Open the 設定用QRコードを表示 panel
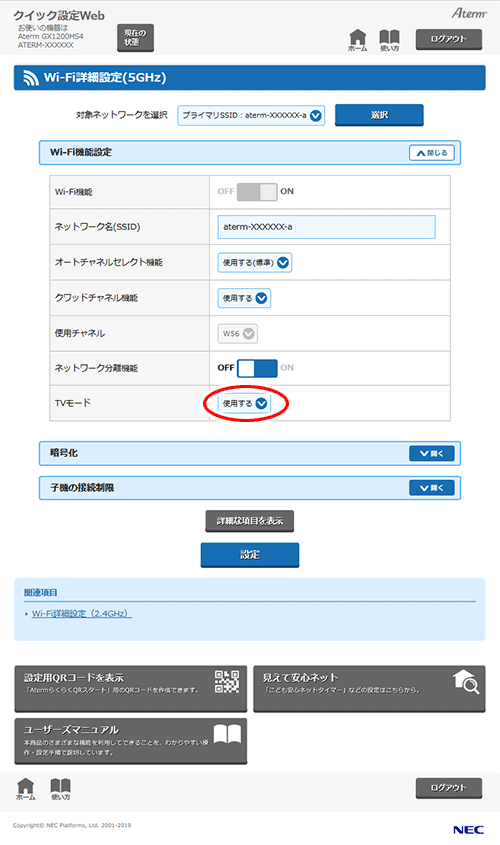 [x=130, y=689]
